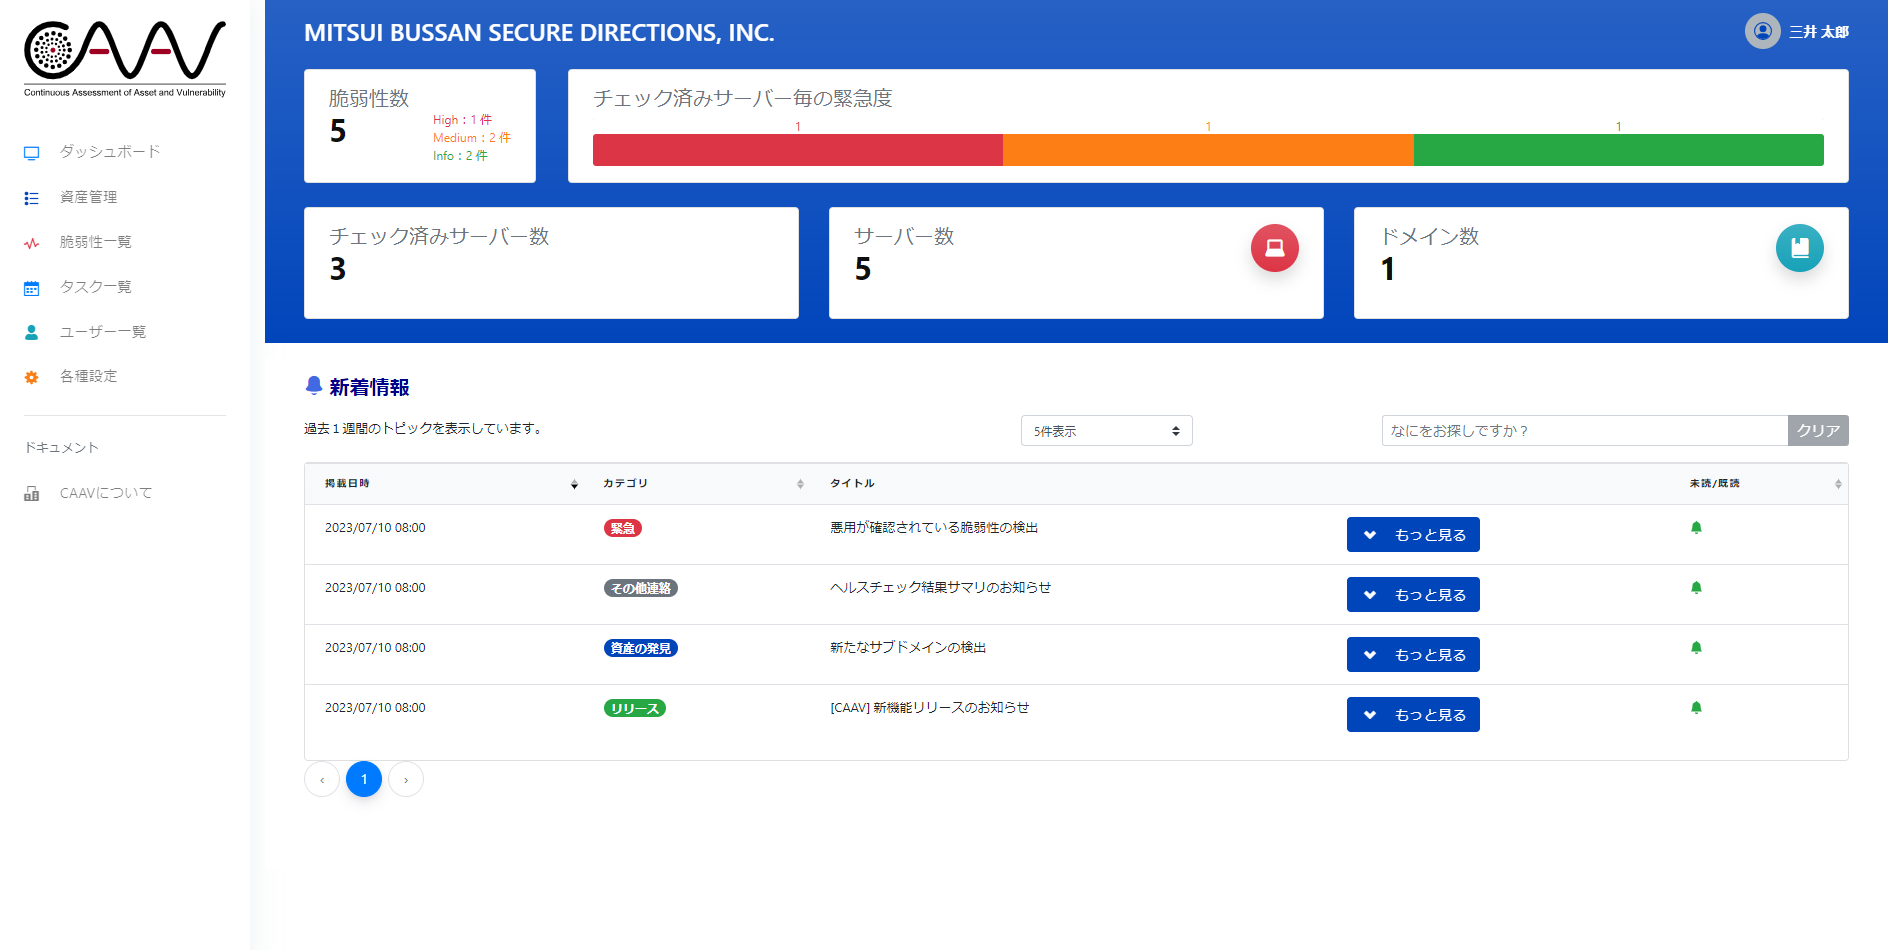Expand もっと見る for 新たなサブドメインの検出
1900x950 pixels.
click(x=1412, y=654)
